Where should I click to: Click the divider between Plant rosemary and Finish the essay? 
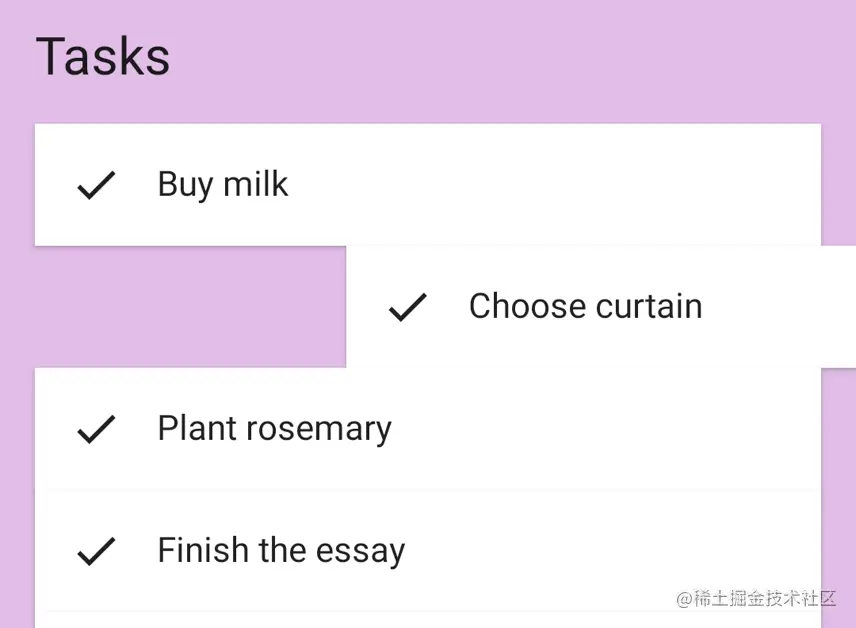(430, 490)
